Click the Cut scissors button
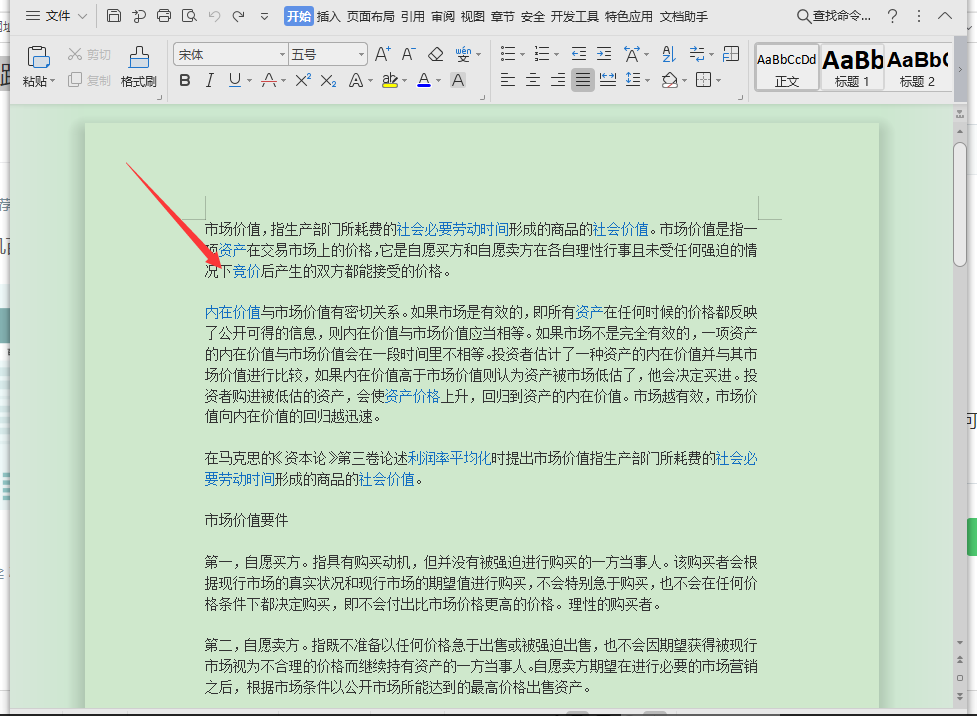 [x=89, y=55]
